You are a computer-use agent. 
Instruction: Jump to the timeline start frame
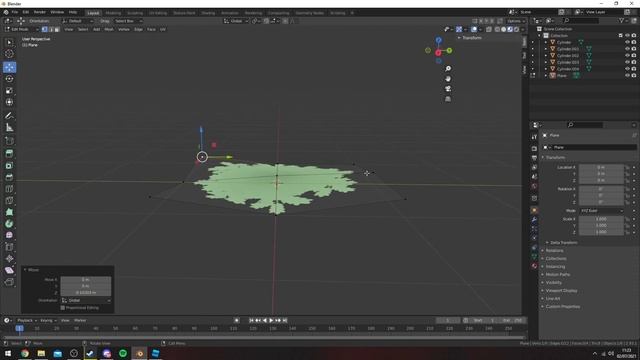(251, 320)
